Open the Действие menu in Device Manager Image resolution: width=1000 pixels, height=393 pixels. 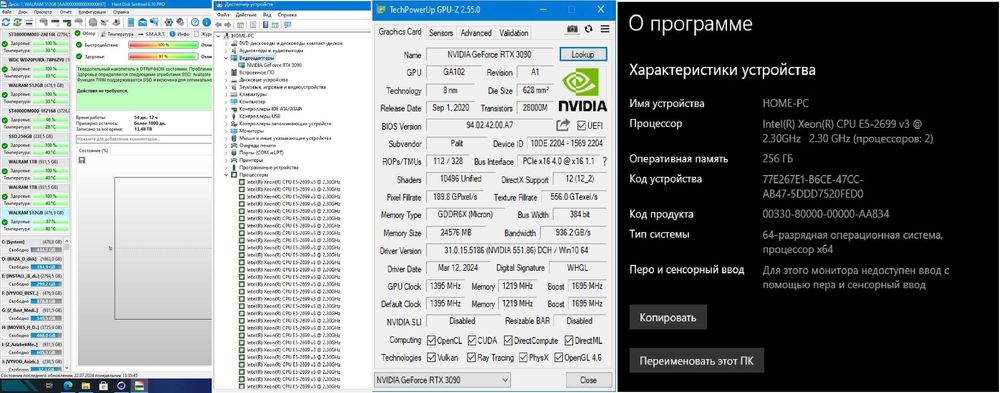[246, 15]
